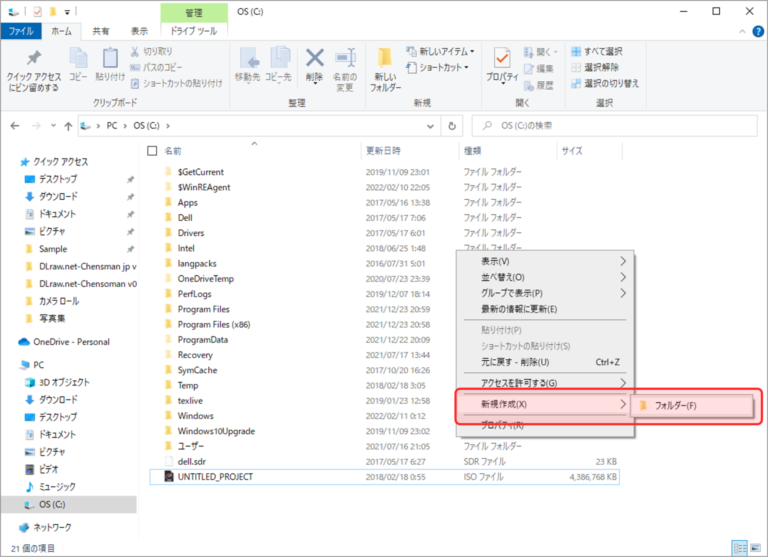This screenshot has height=557, width=768.
Task: Click the クイック アクセスにピン留めする pin icon
Action: tap(33, 59)
